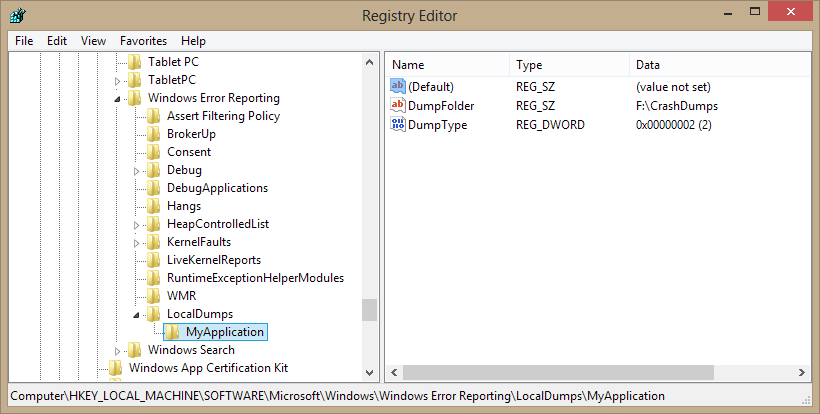Click the DebugApplications folder icon
Screen dimensions: 820x414
point(154,188)
